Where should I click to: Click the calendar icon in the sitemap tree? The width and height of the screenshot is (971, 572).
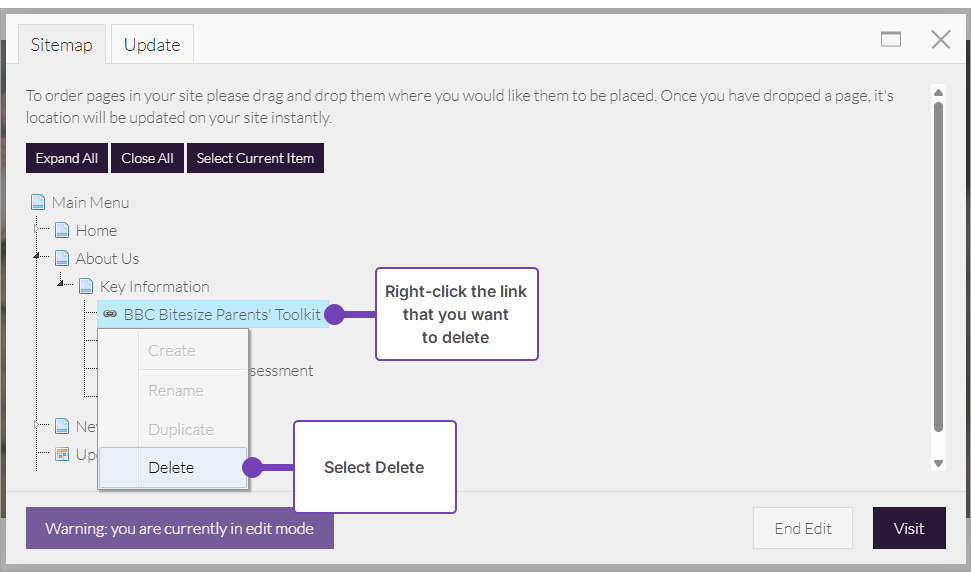point(62,454)
